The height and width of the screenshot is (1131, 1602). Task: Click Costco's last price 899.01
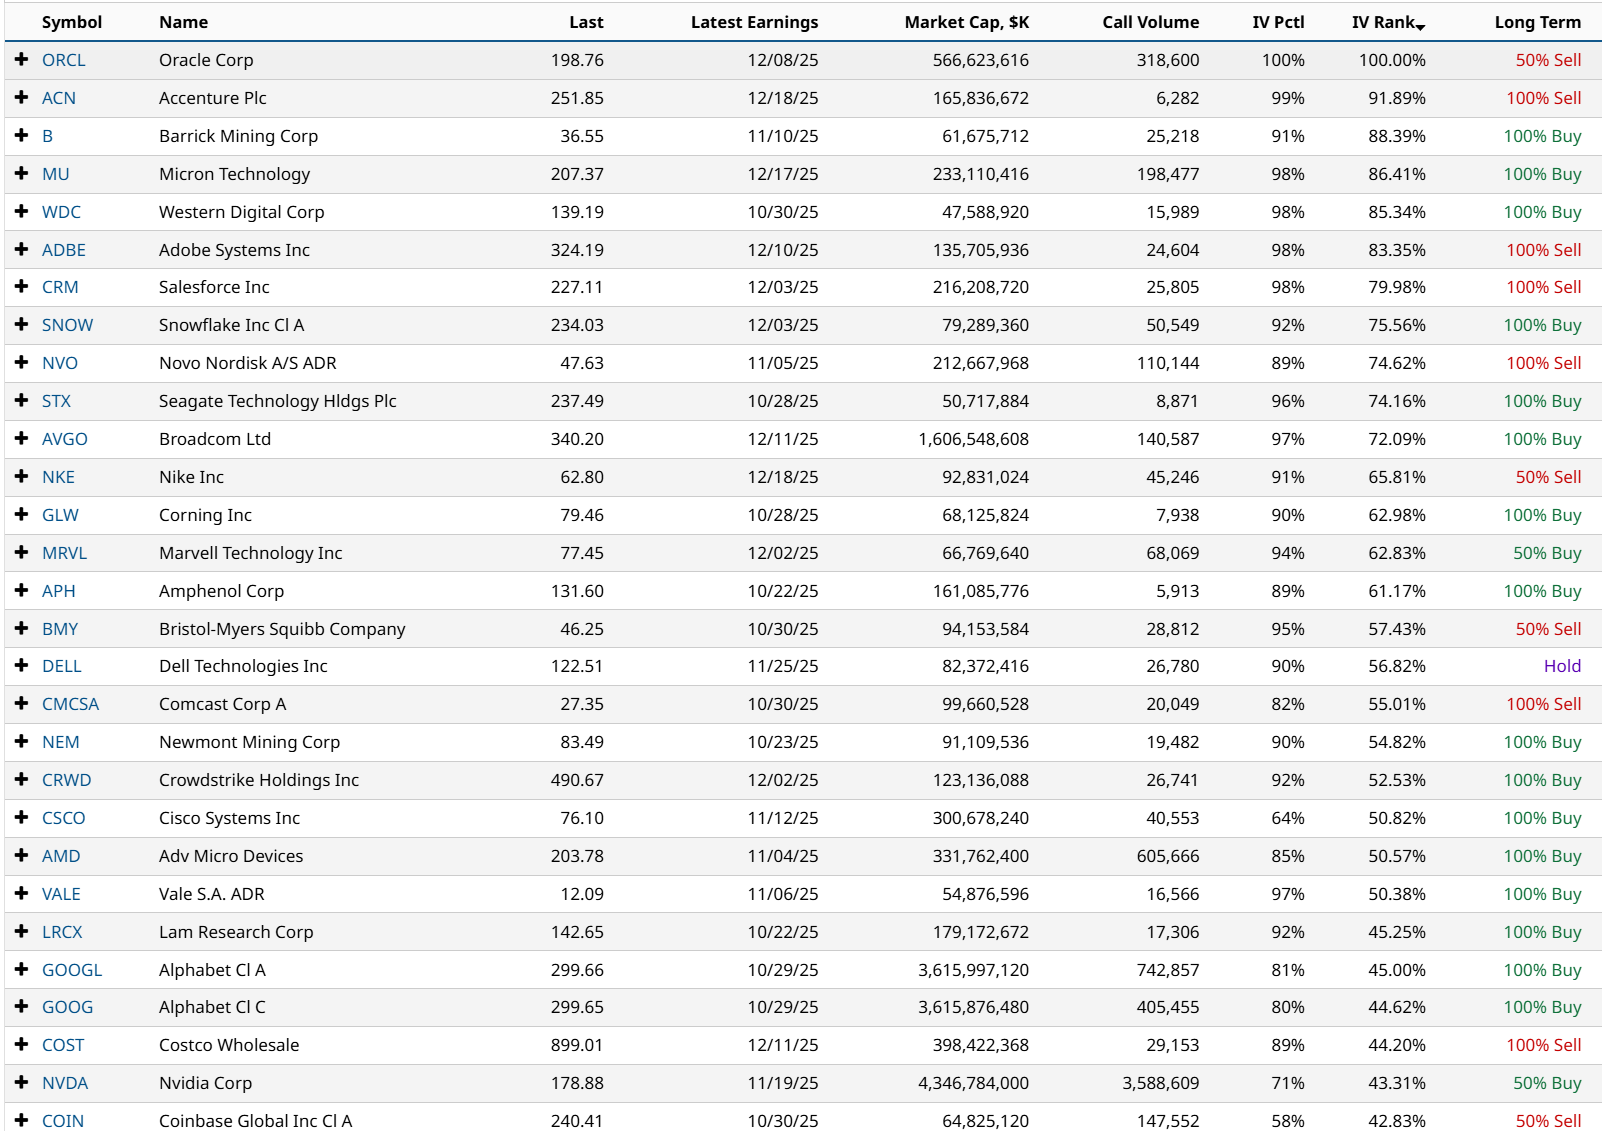click(x=577, y=1045)
